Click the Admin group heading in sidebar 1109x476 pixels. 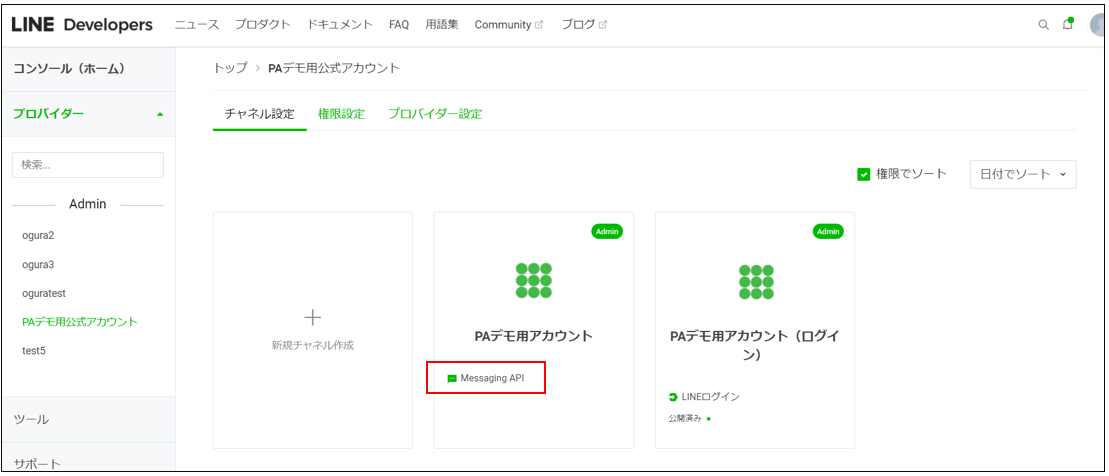tap(88, 204)
